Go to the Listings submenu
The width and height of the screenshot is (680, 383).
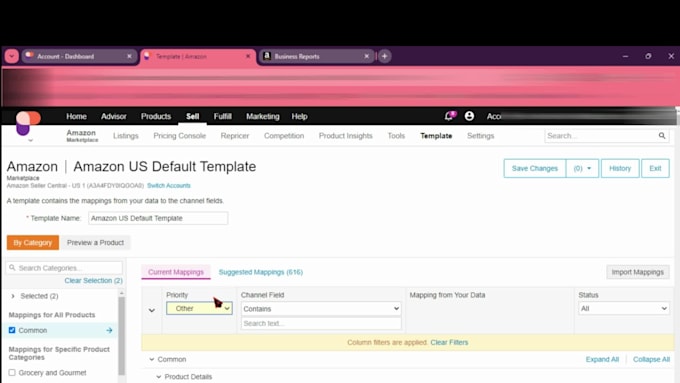click(x=126, y=136)
